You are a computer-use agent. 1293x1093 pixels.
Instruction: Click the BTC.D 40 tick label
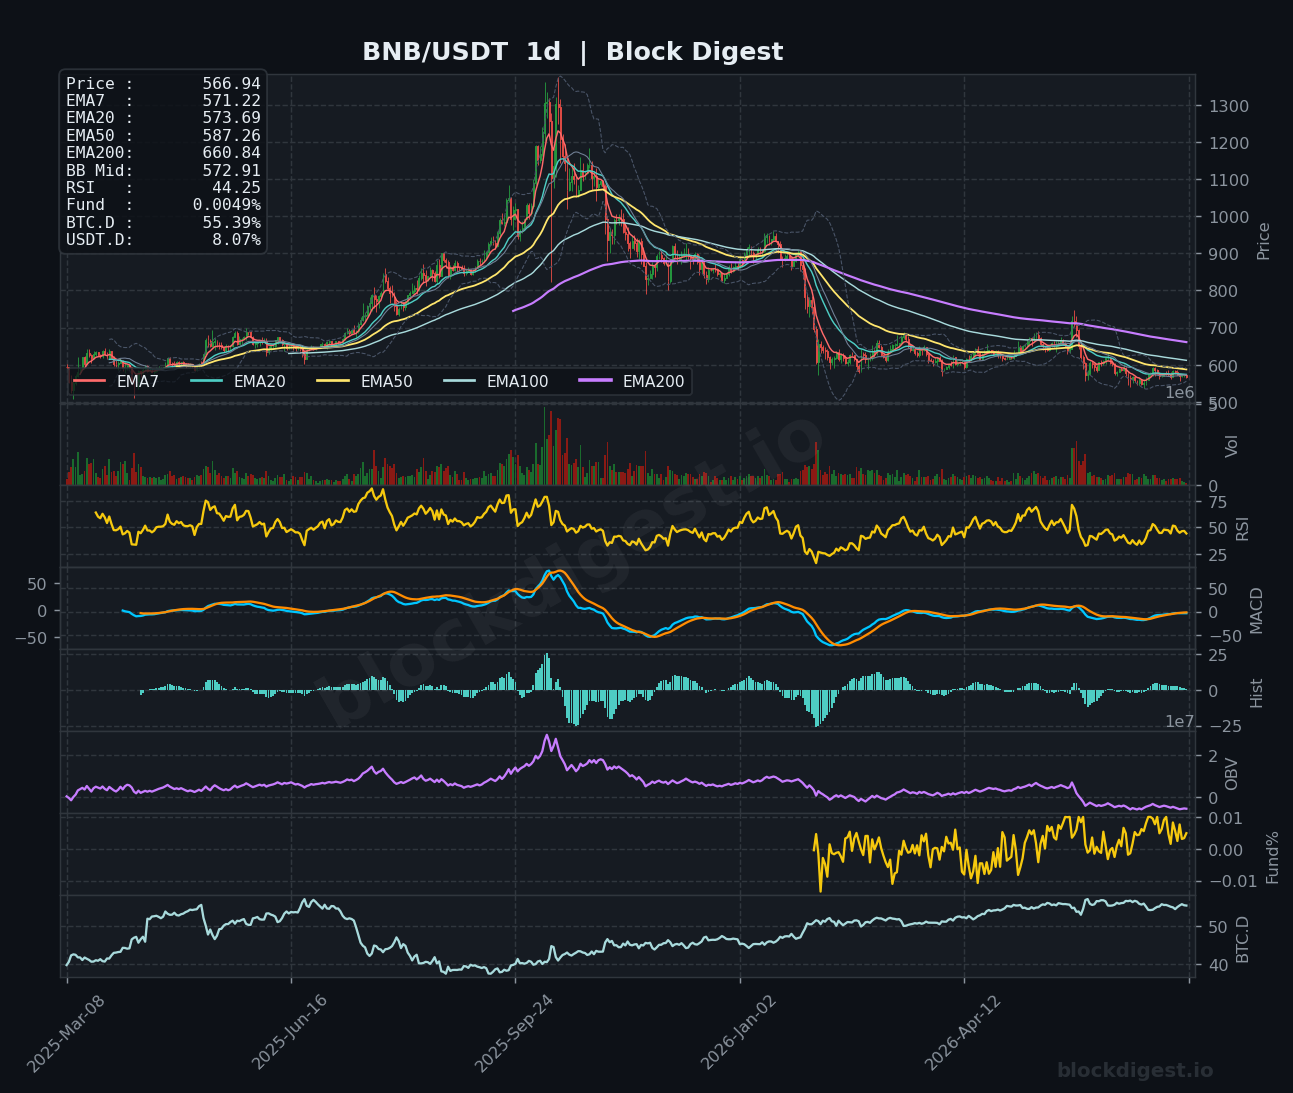[1217, 966]
